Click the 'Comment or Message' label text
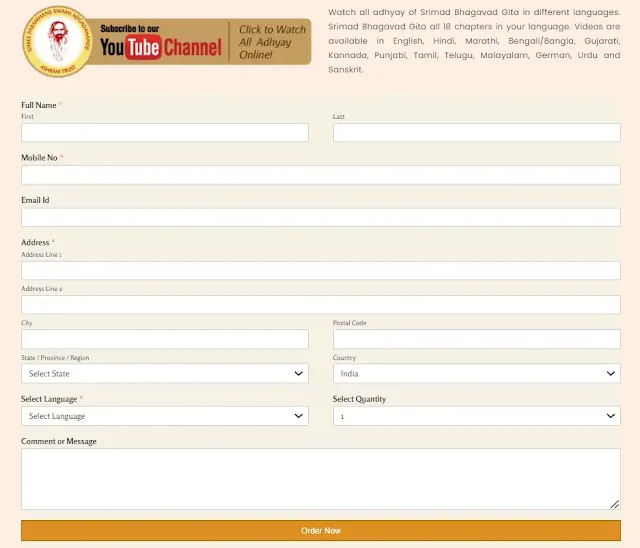The height and width of the screenshot is (548, 640). [x=59, y=442]
